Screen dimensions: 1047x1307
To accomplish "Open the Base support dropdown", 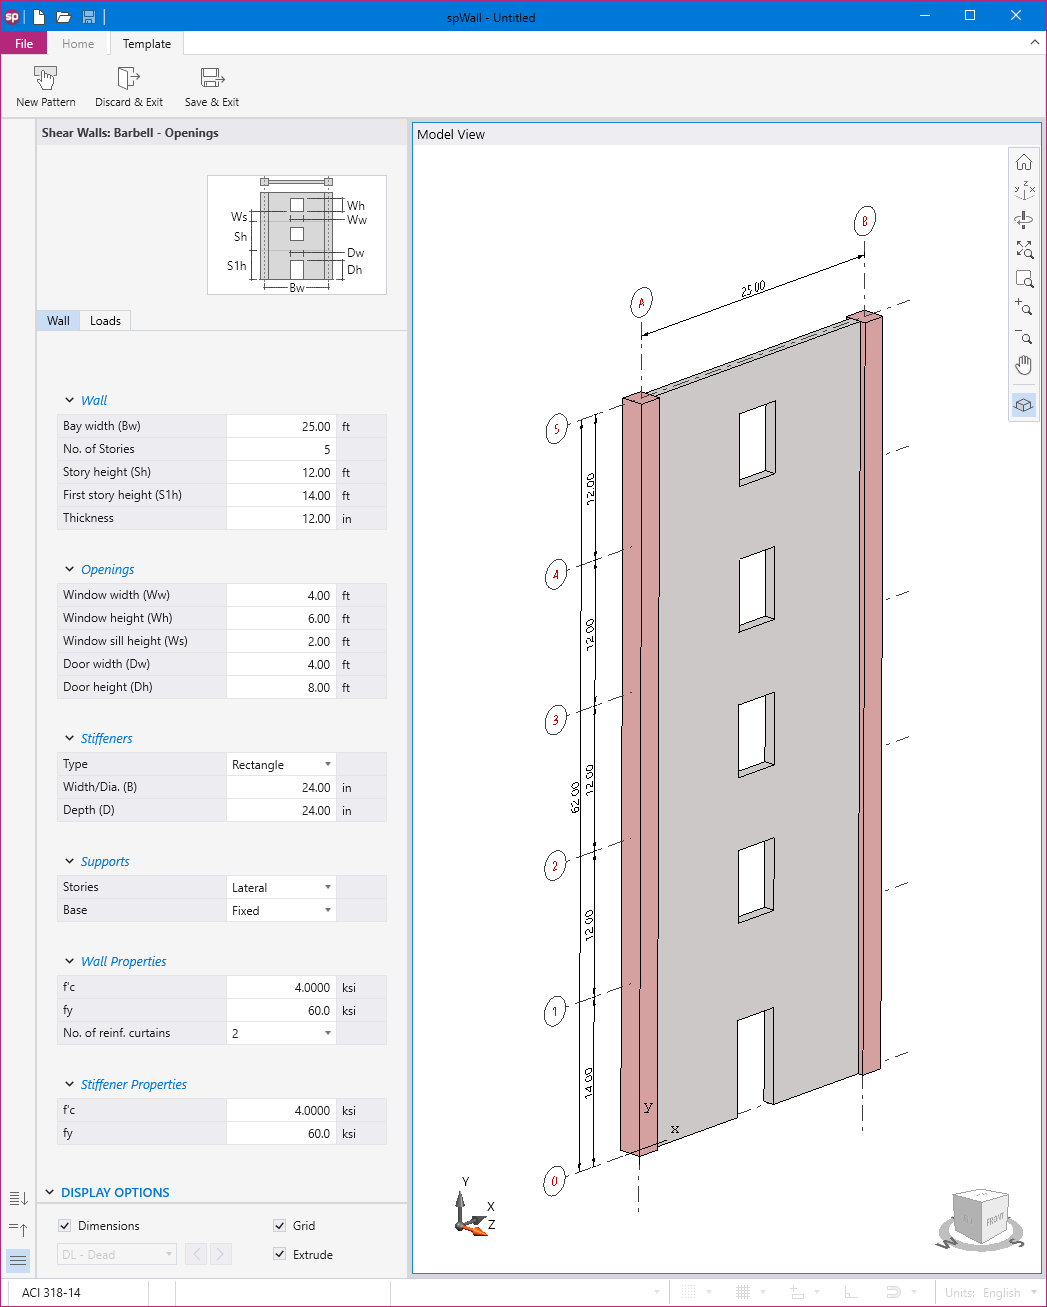I will pyautogui.click(x=281, y=911).
